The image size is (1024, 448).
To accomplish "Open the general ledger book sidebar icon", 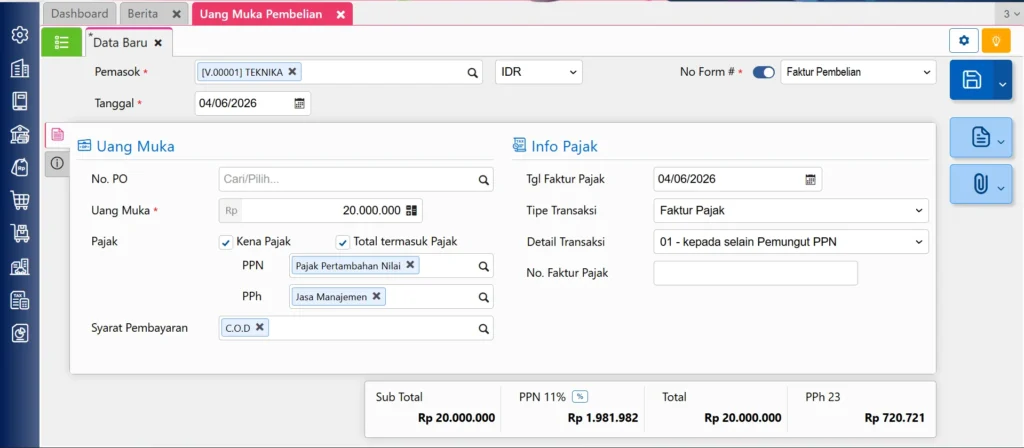I will [x=20, y=101].
